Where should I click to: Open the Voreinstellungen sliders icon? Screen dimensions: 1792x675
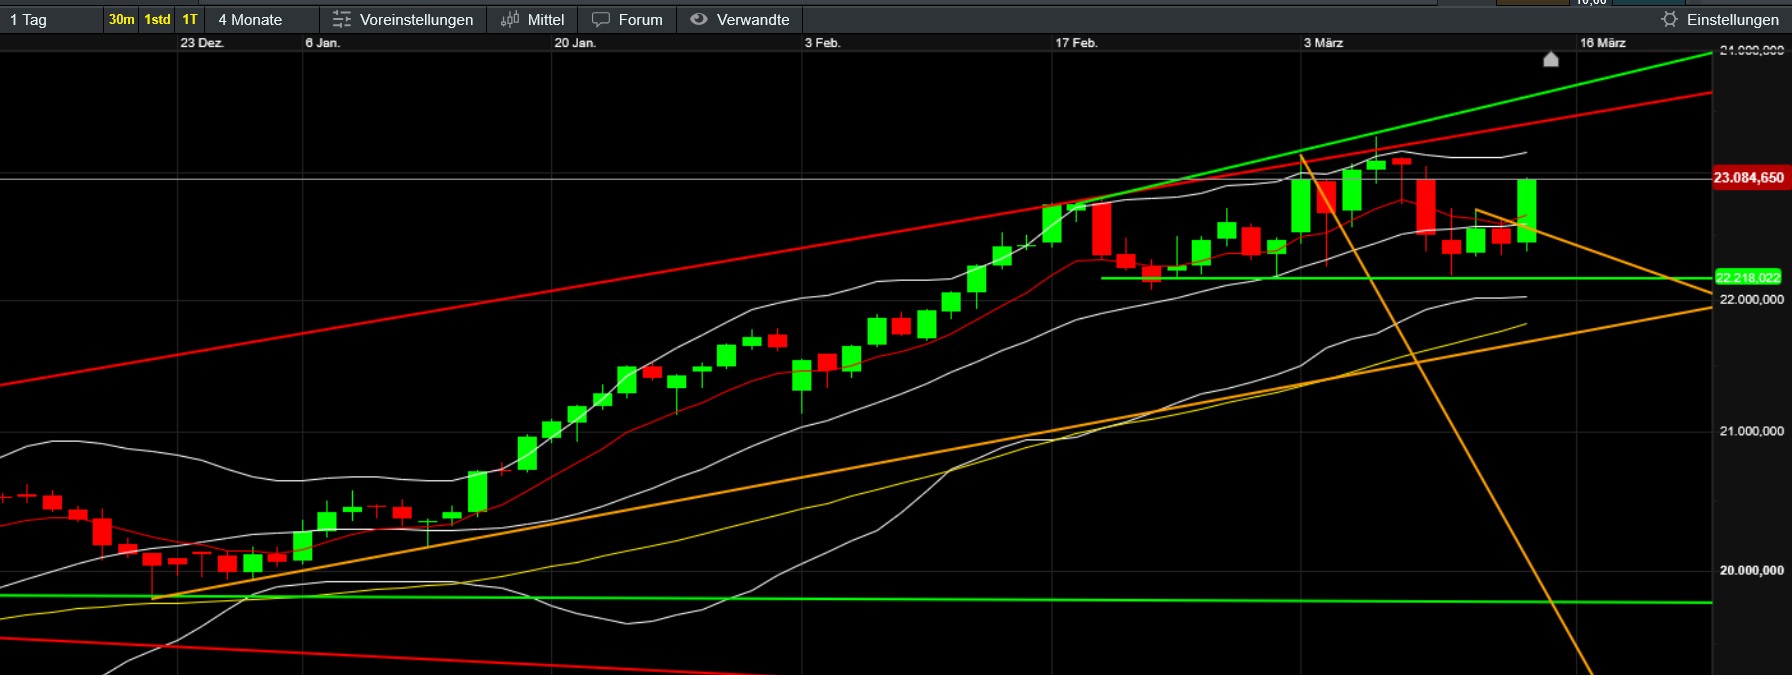(x=342, y=19)
